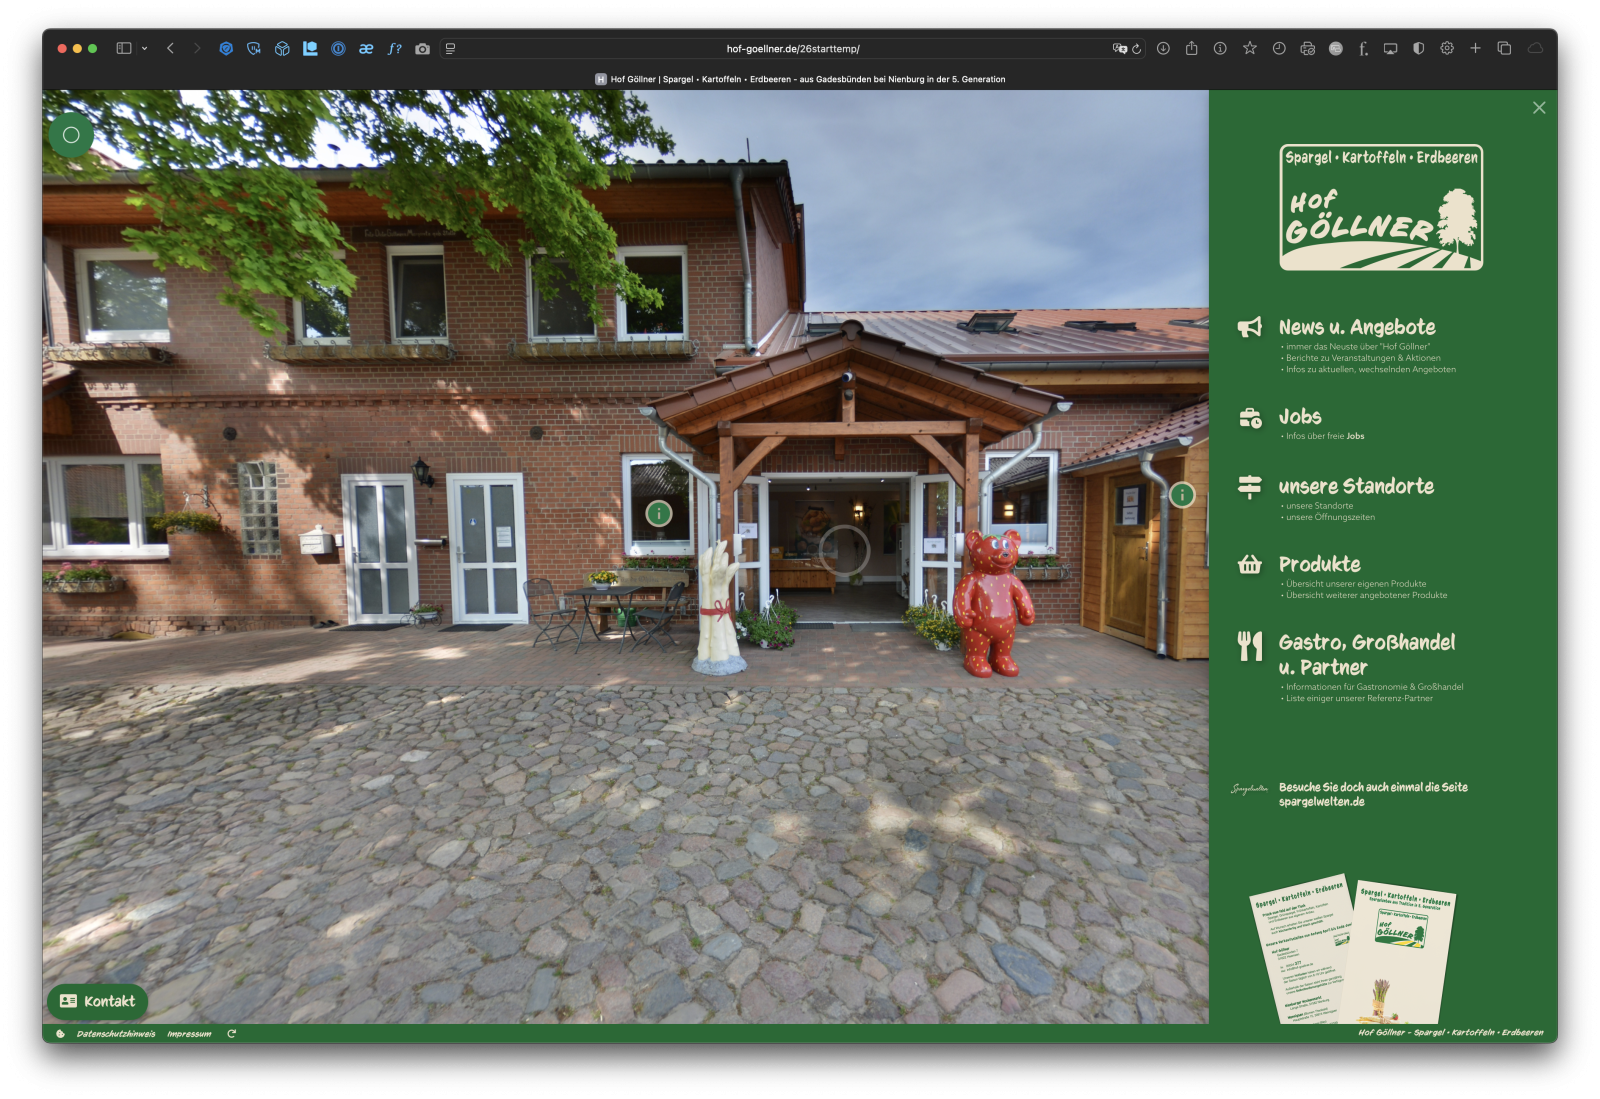Screen dimensions: 1600x1099
Task: Toggle the half-shaded shield privacy icon
Action: (1418, 48)
